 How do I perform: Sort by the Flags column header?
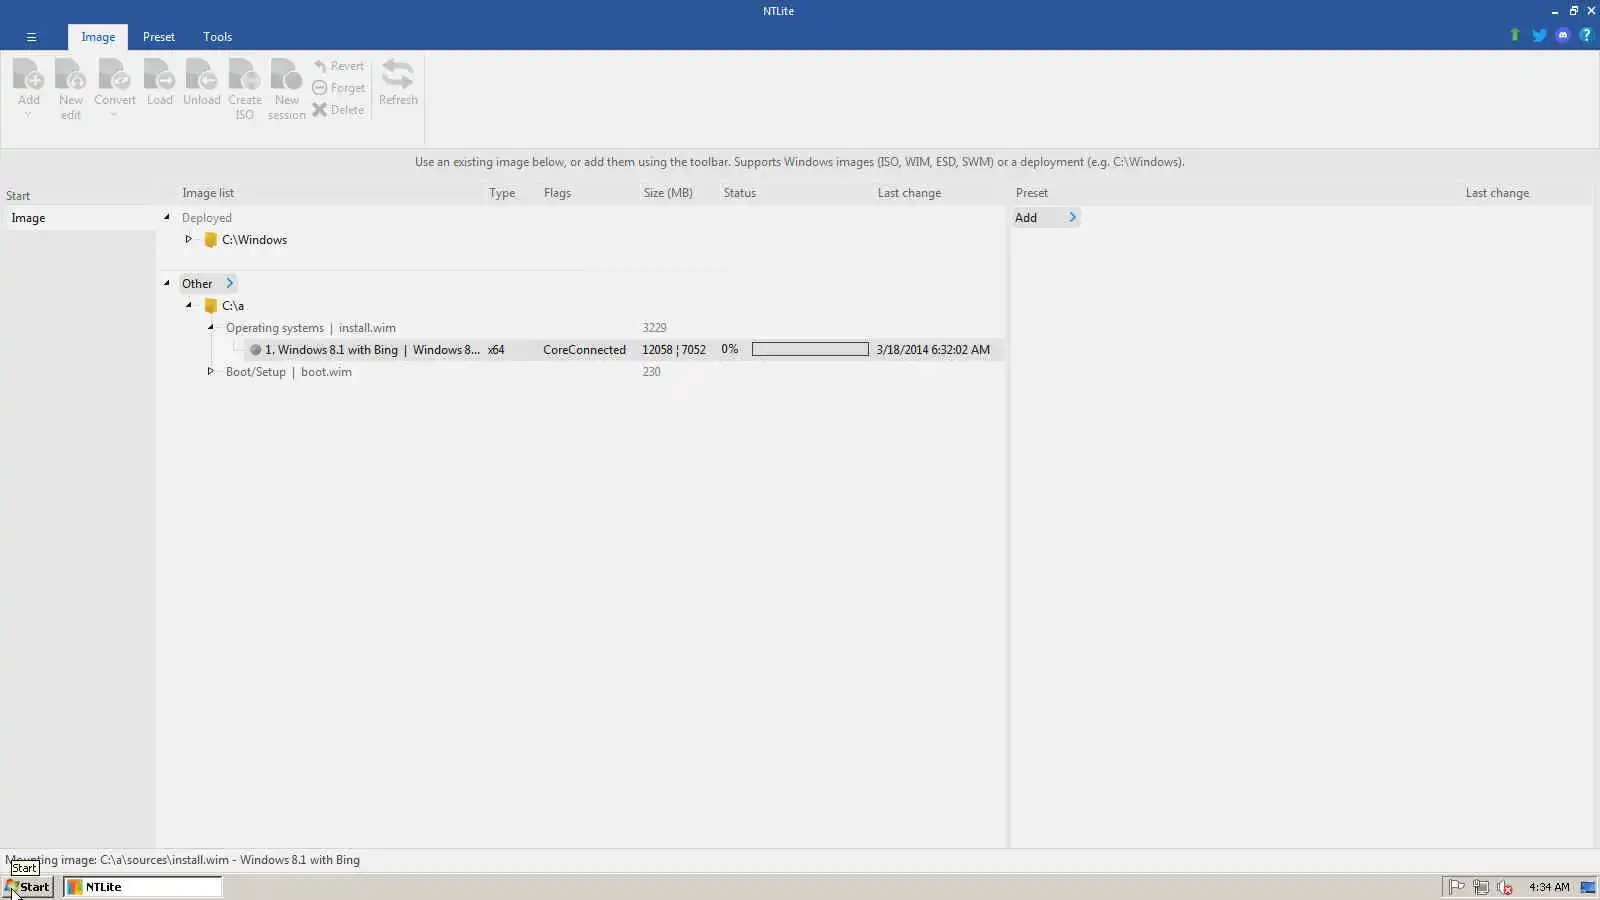(x=557, y=193)
